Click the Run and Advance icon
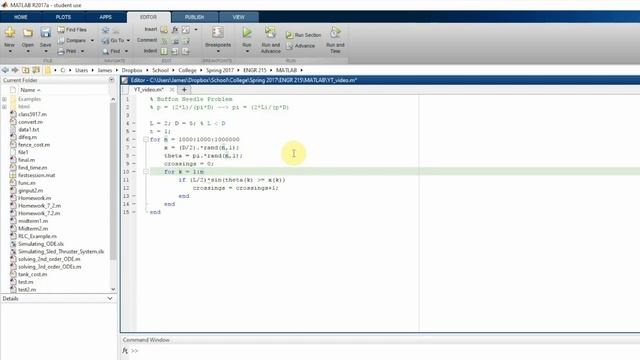Screen dimensions: 640x360 click(270, 32)
